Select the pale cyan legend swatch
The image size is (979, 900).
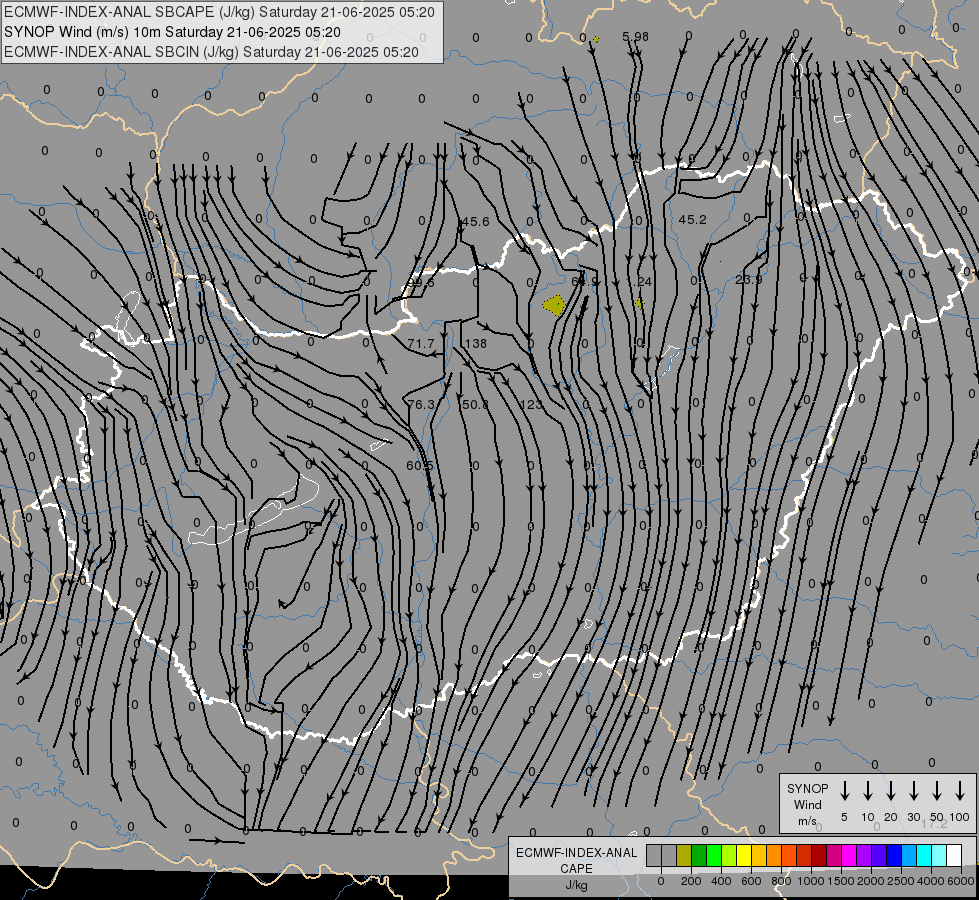pyautogui.click(x=938, y=856)
